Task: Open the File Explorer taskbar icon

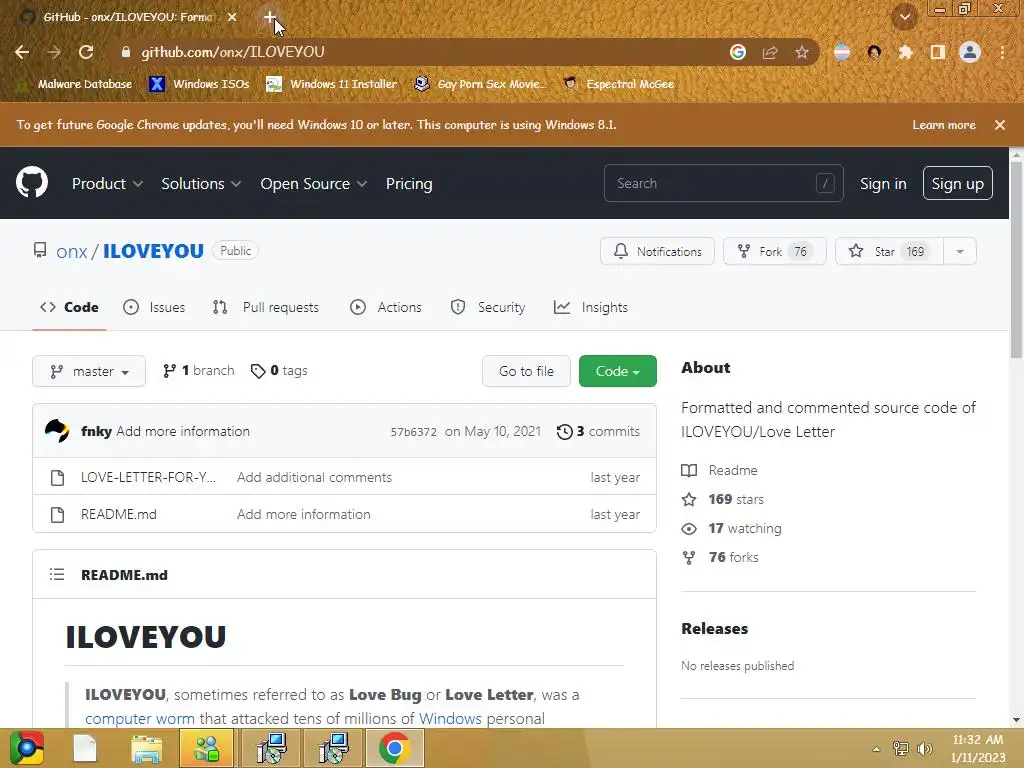Action: click(146, 748)
